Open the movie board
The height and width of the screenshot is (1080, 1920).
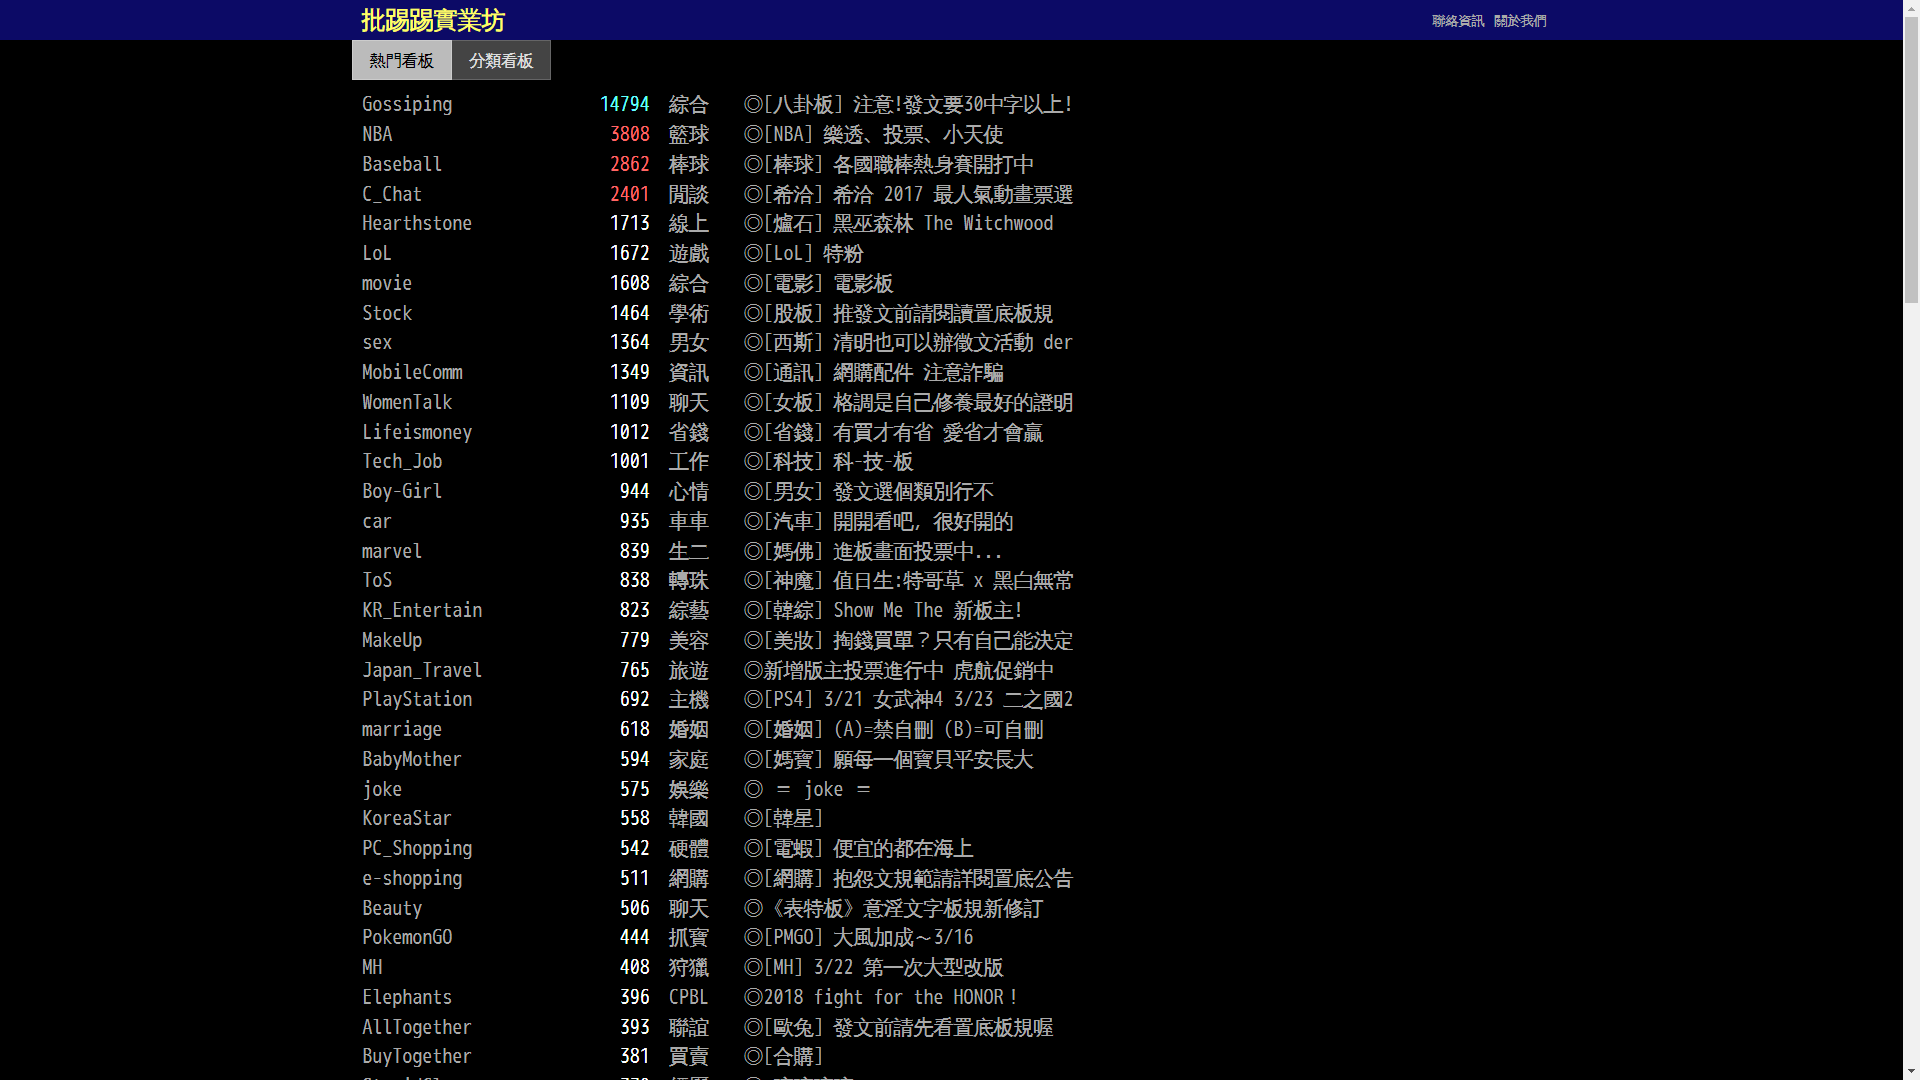pyautogui.click(x=387, y=283)
